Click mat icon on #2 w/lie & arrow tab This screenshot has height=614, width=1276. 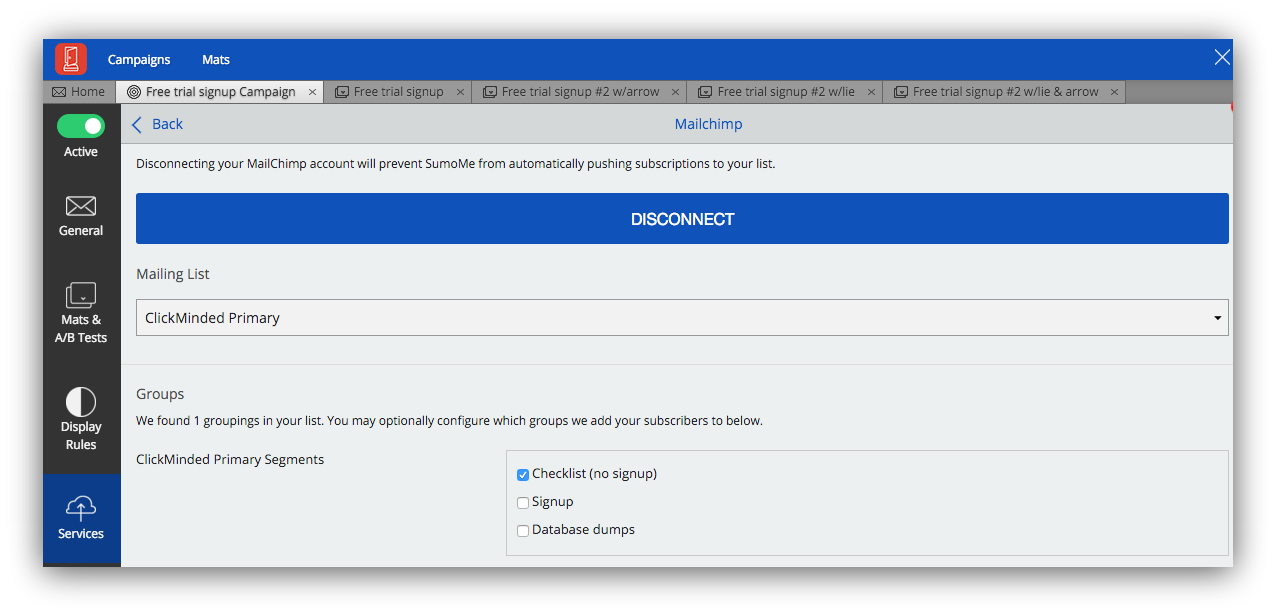point(901,92)
